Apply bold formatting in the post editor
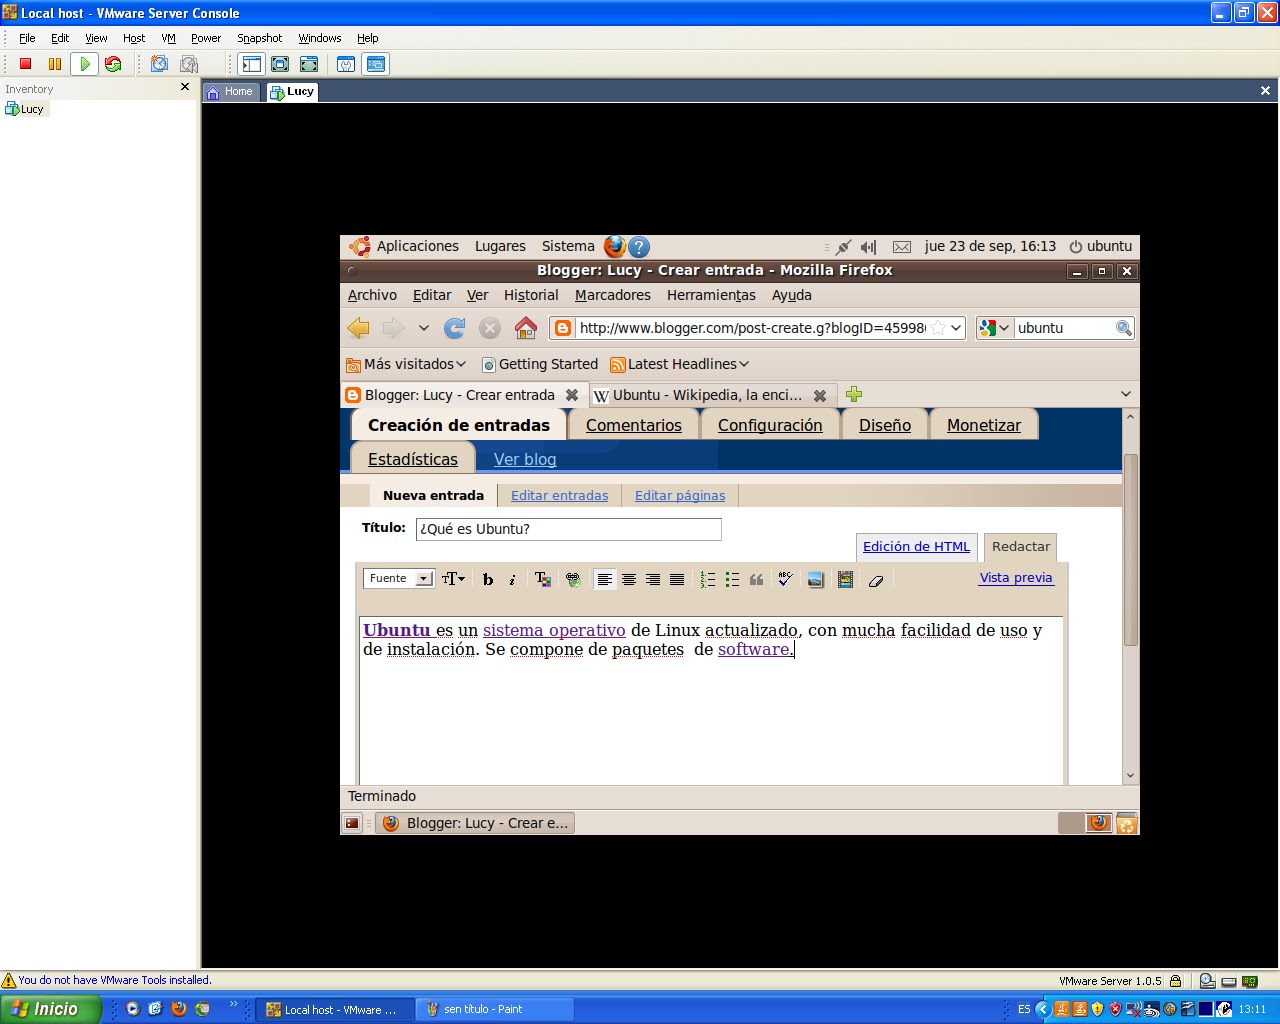Viewport: 1280px width, 1024px height. click(488, 579)
